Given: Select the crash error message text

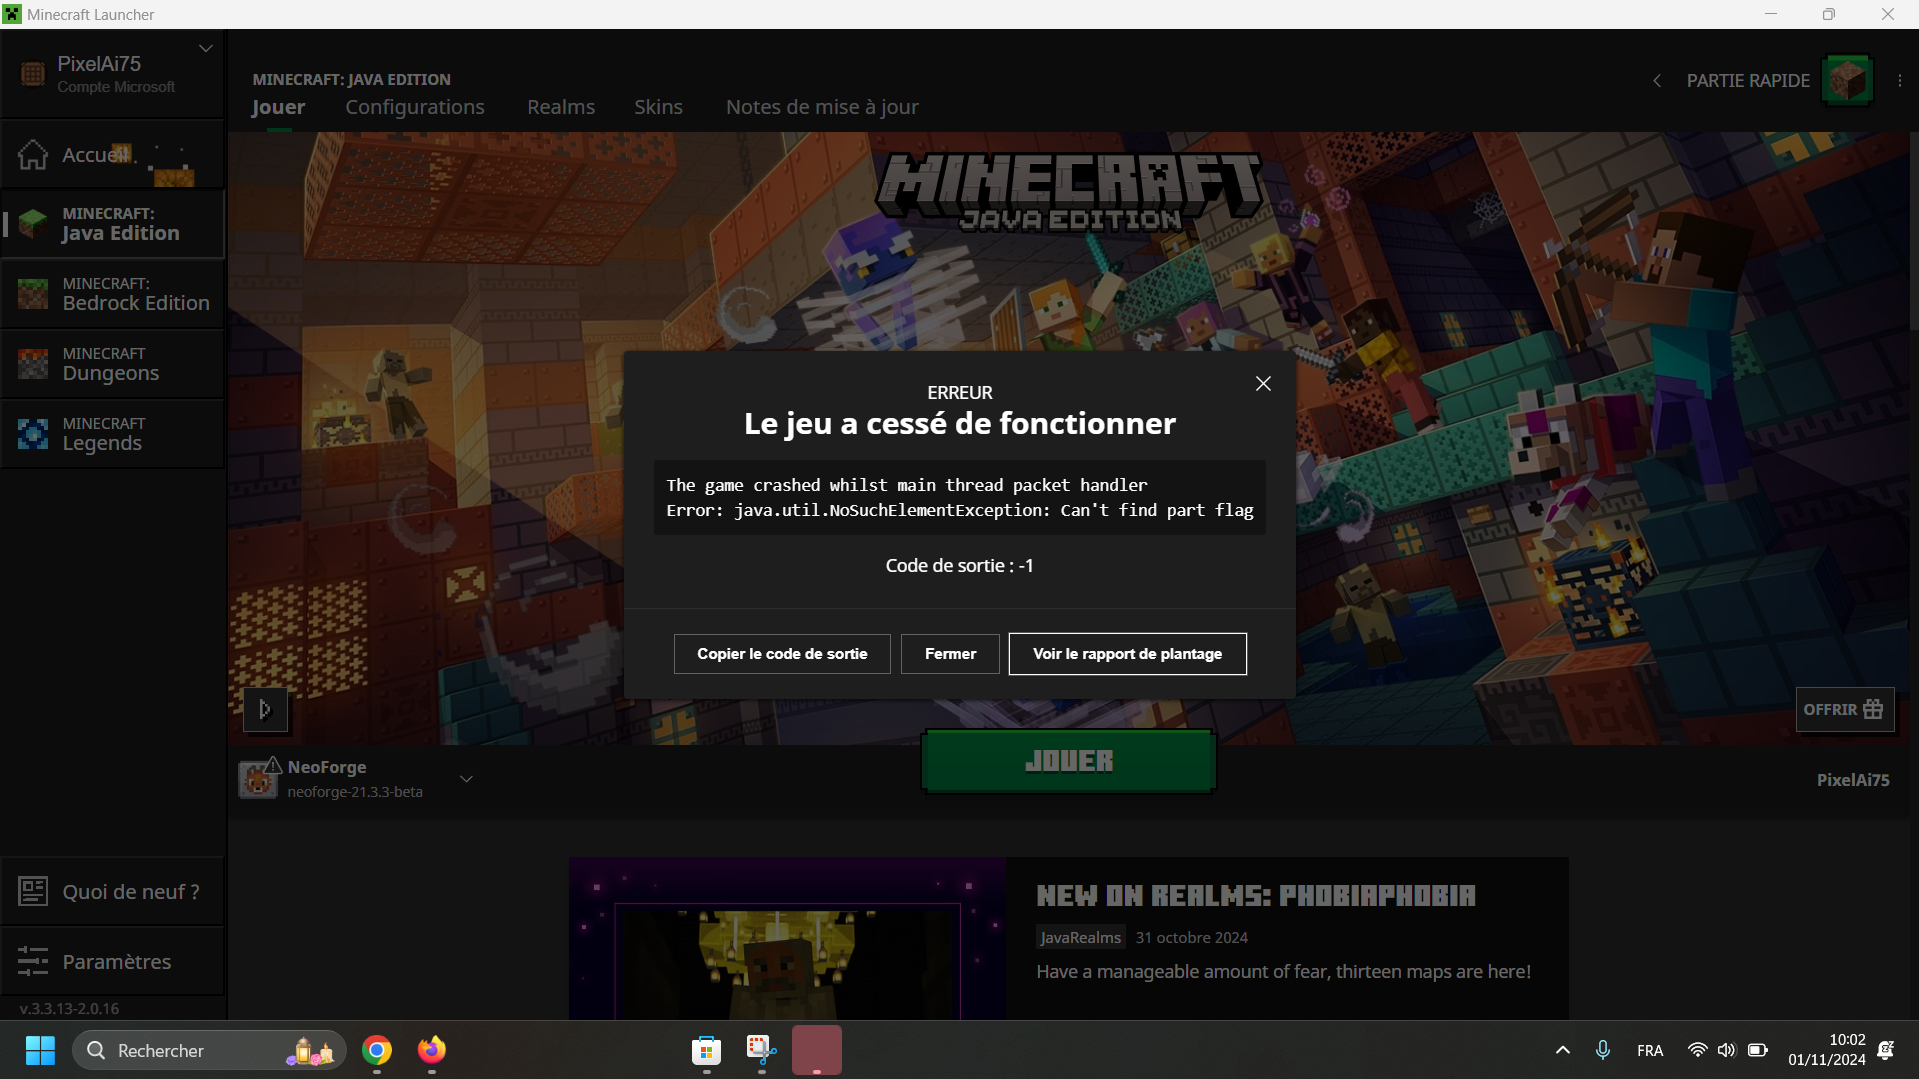Looking at the screenshot, I should (960, 498).
